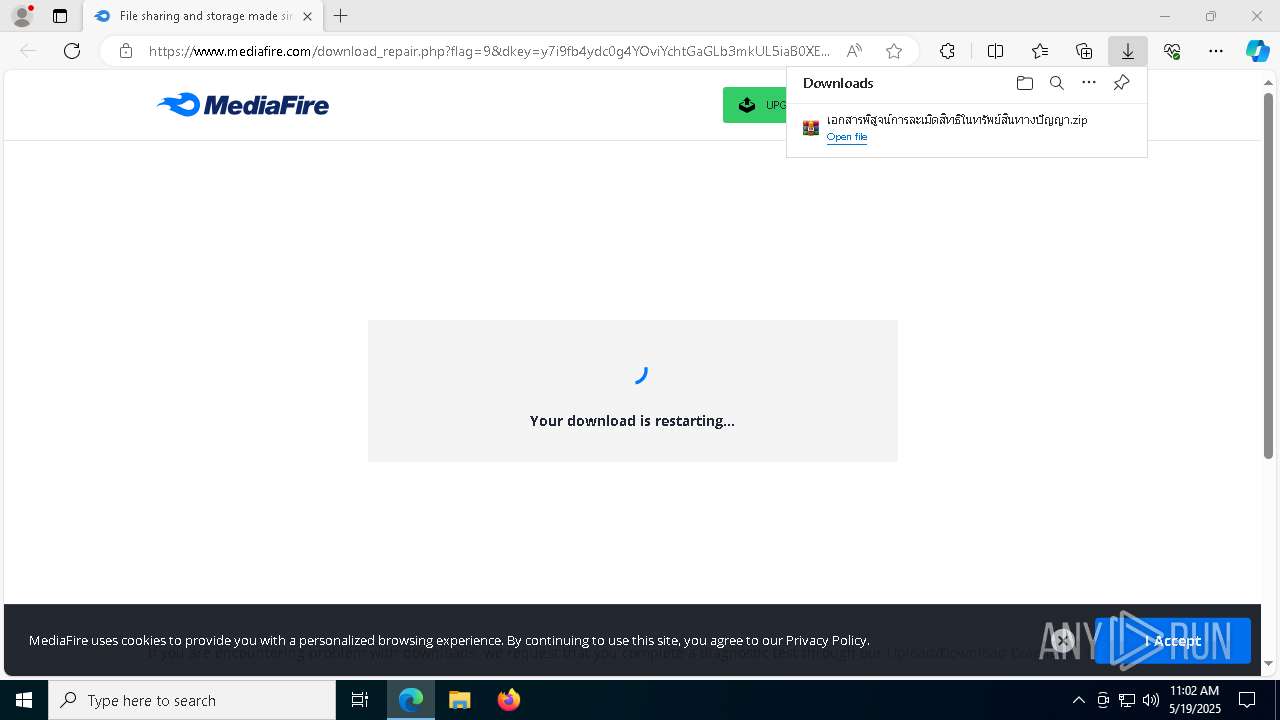The image size is (1280, 720).
Task: Add this page to favorites star
Action: 894,51
